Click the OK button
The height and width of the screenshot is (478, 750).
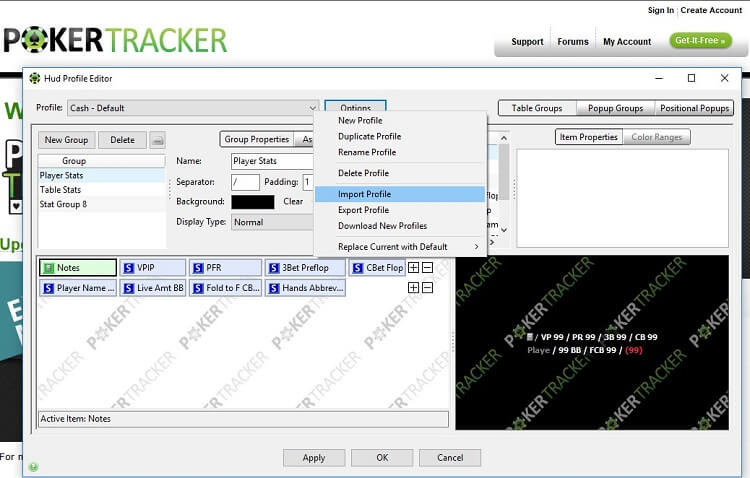pyautogui.click(x=382, y=457)
